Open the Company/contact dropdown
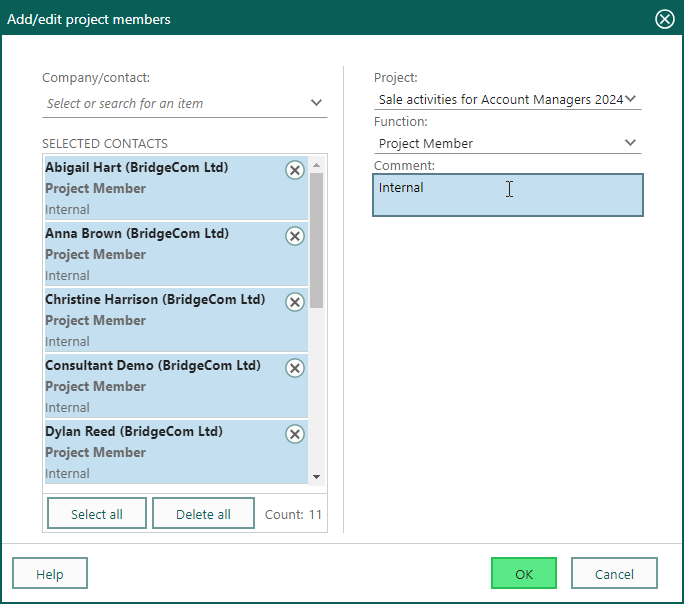 coord(316,102)
